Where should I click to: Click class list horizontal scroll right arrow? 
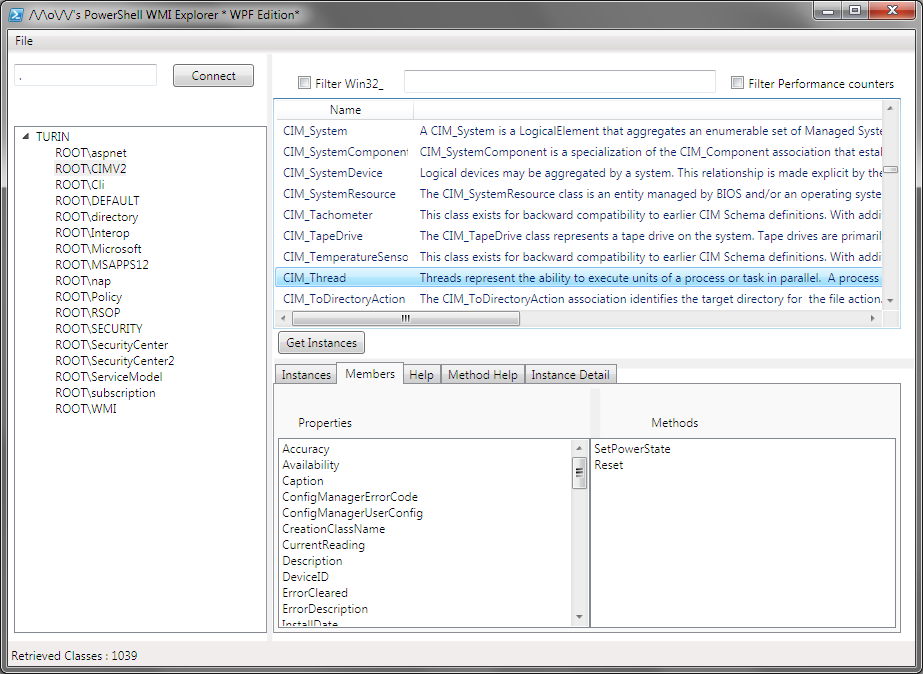pos(872,318)
